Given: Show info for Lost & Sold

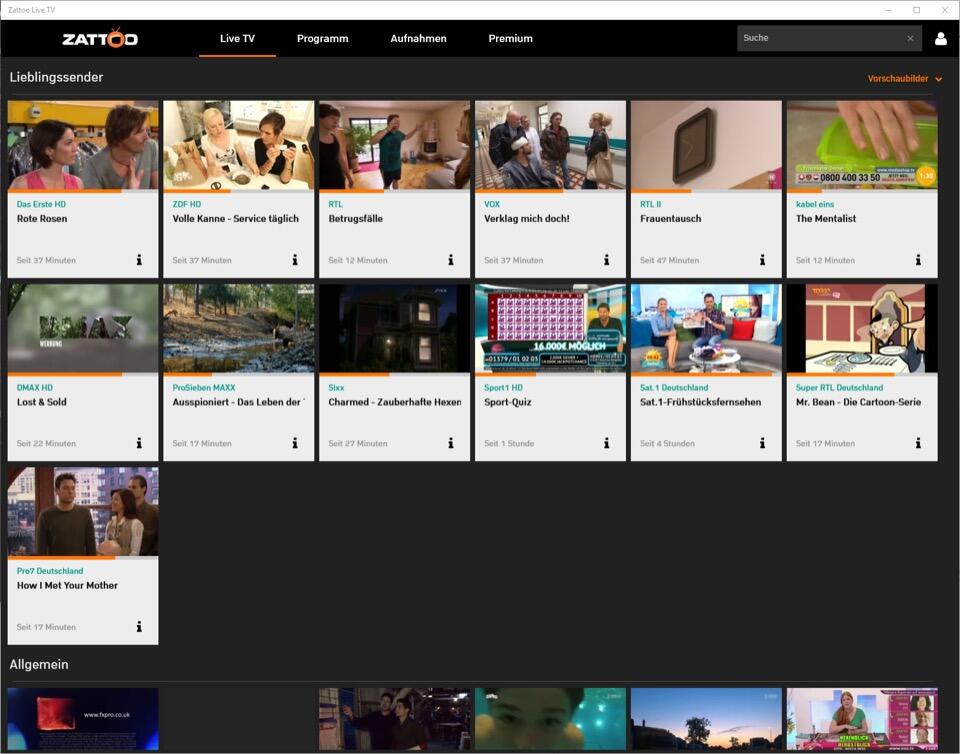Looking at the screenshot, I should coord(139,443).
